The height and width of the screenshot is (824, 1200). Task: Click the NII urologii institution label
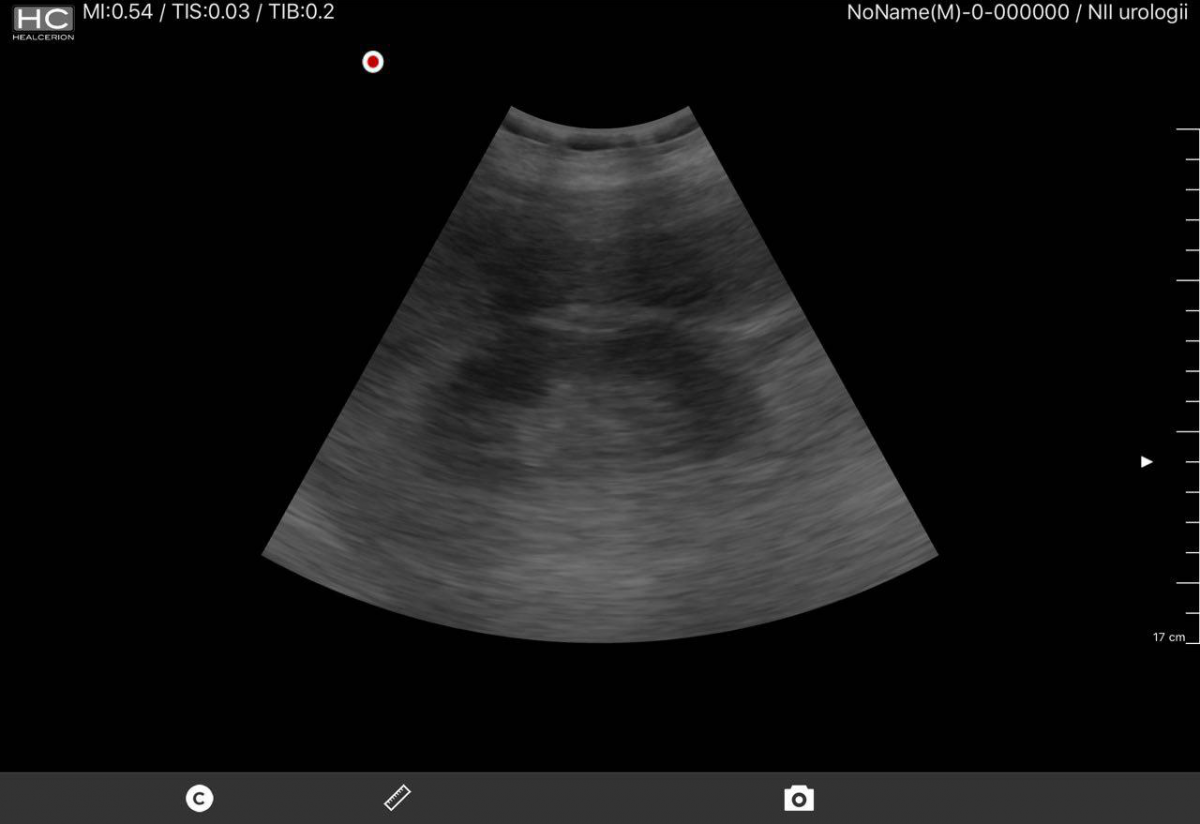(x=1130, y=13)
